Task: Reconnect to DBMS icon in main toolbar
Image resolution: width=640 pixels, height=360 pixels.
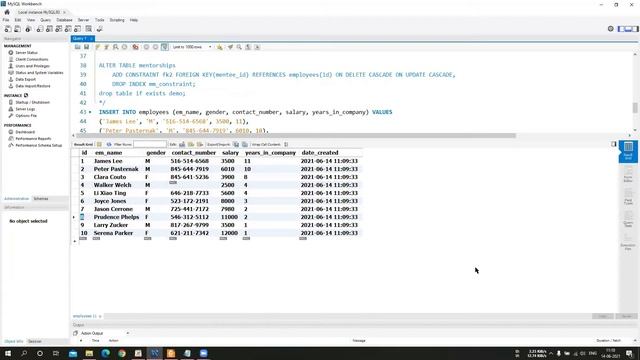Action: 99,29
